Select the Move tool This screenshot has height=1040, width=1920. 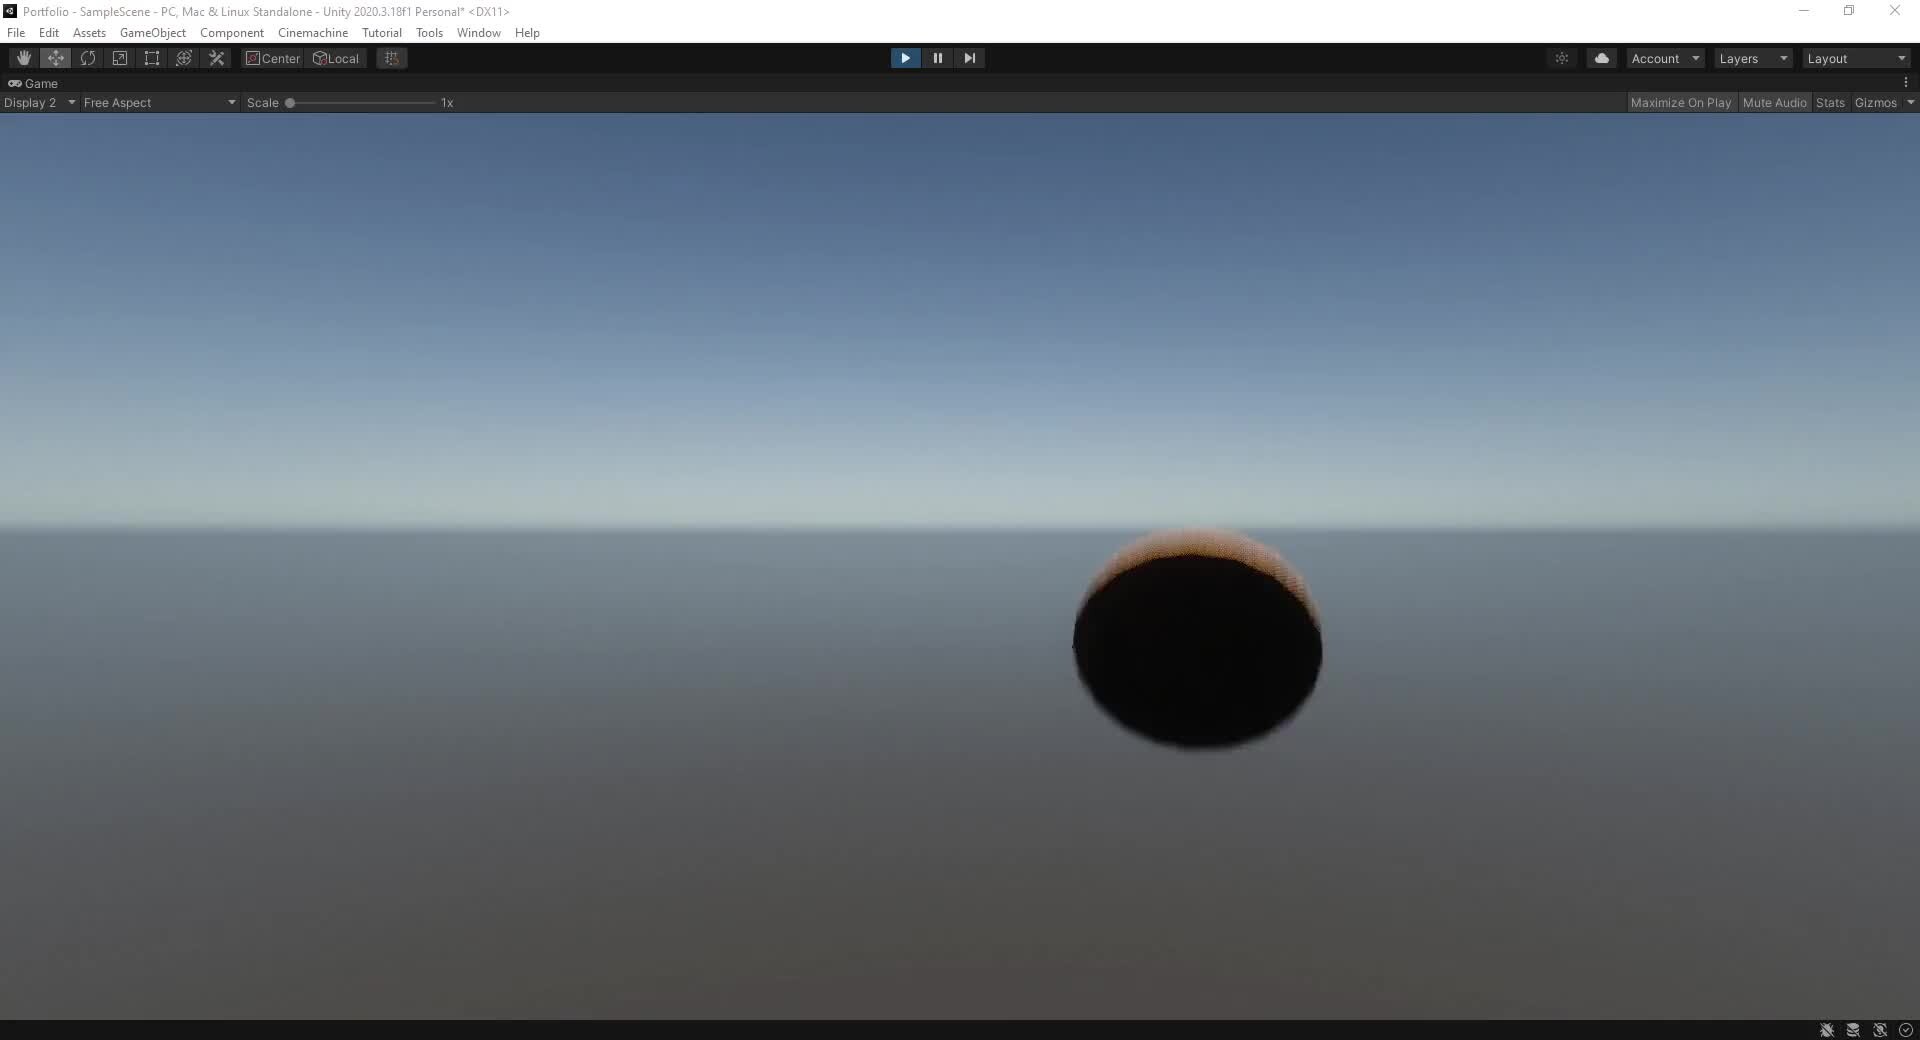tap(56, 58)
